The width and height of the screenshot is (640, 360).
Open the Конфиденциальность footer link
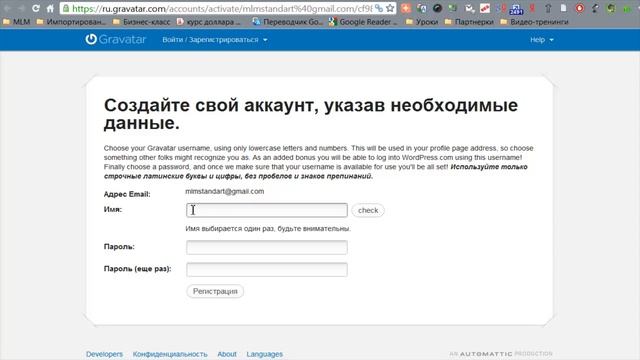(x=170, y=354)
